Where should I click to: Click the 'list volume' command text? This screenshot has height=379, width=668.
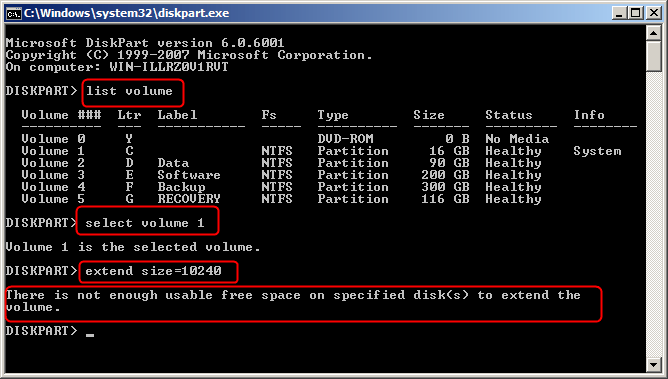(129, 91)
